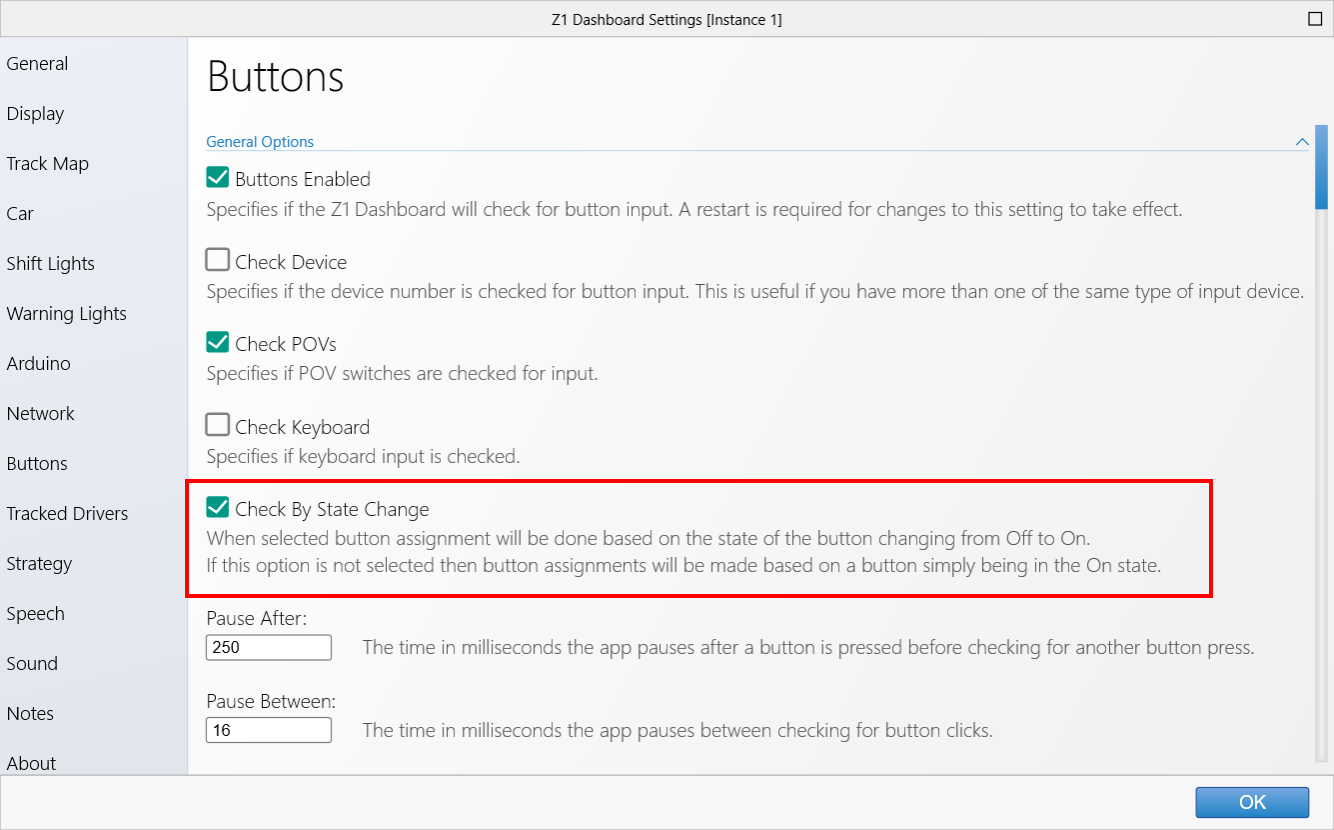This screenshot has width=1334, height=830.
Task: Open Warning Lights settings
Action: (x=66, y=314)
